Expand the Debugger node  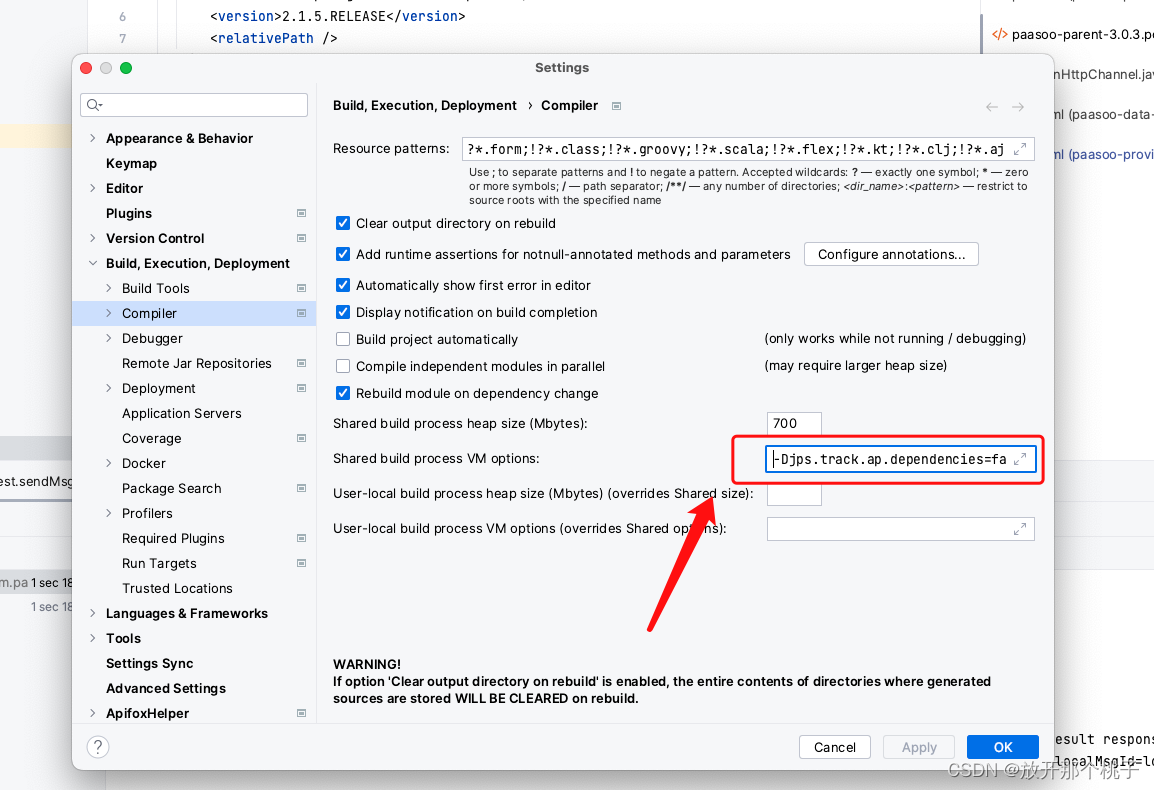coord(109,339)
